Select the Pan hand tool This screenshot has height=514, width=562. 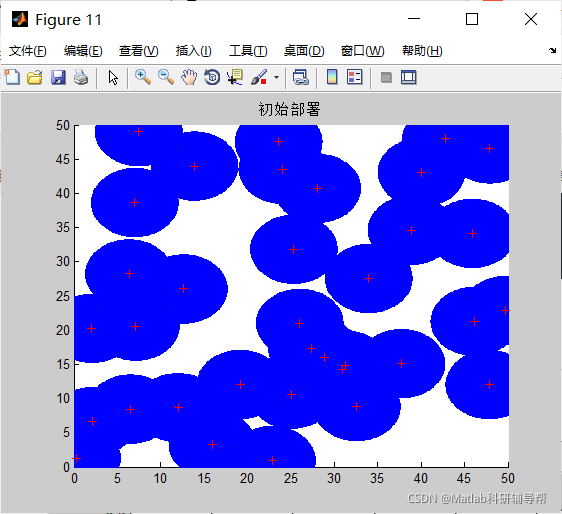[189, 77]
